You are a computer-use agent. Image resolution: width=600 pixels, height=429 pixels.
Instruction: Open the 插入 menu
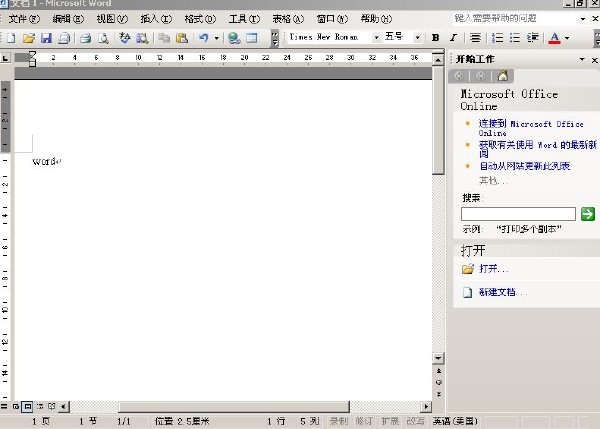[x=156, y=19]
